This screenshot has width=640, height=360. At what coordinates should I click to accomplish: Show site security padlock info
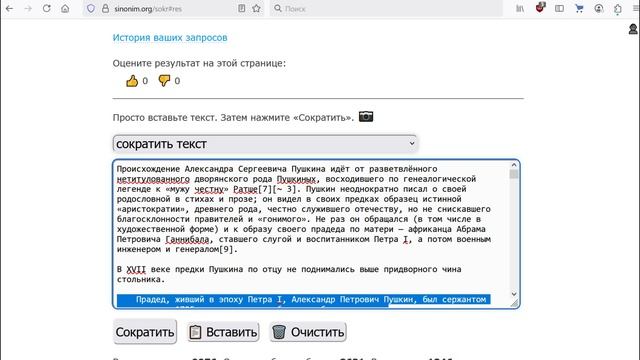105,8
